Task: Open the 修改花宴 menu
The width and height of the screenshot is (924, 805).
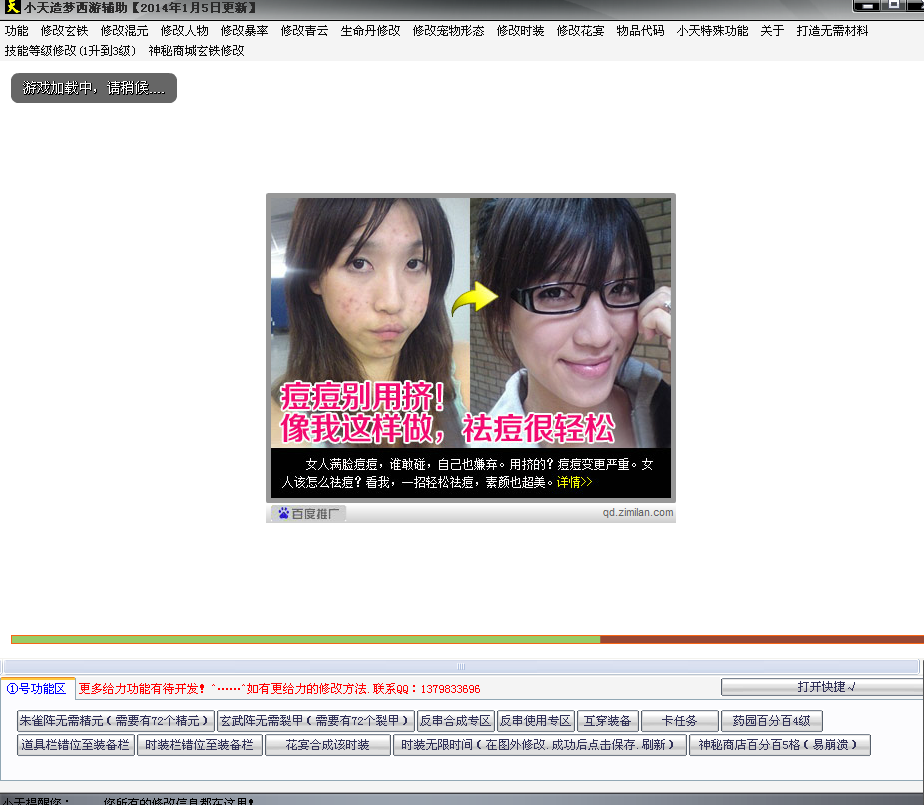Action: coord(580,31)
